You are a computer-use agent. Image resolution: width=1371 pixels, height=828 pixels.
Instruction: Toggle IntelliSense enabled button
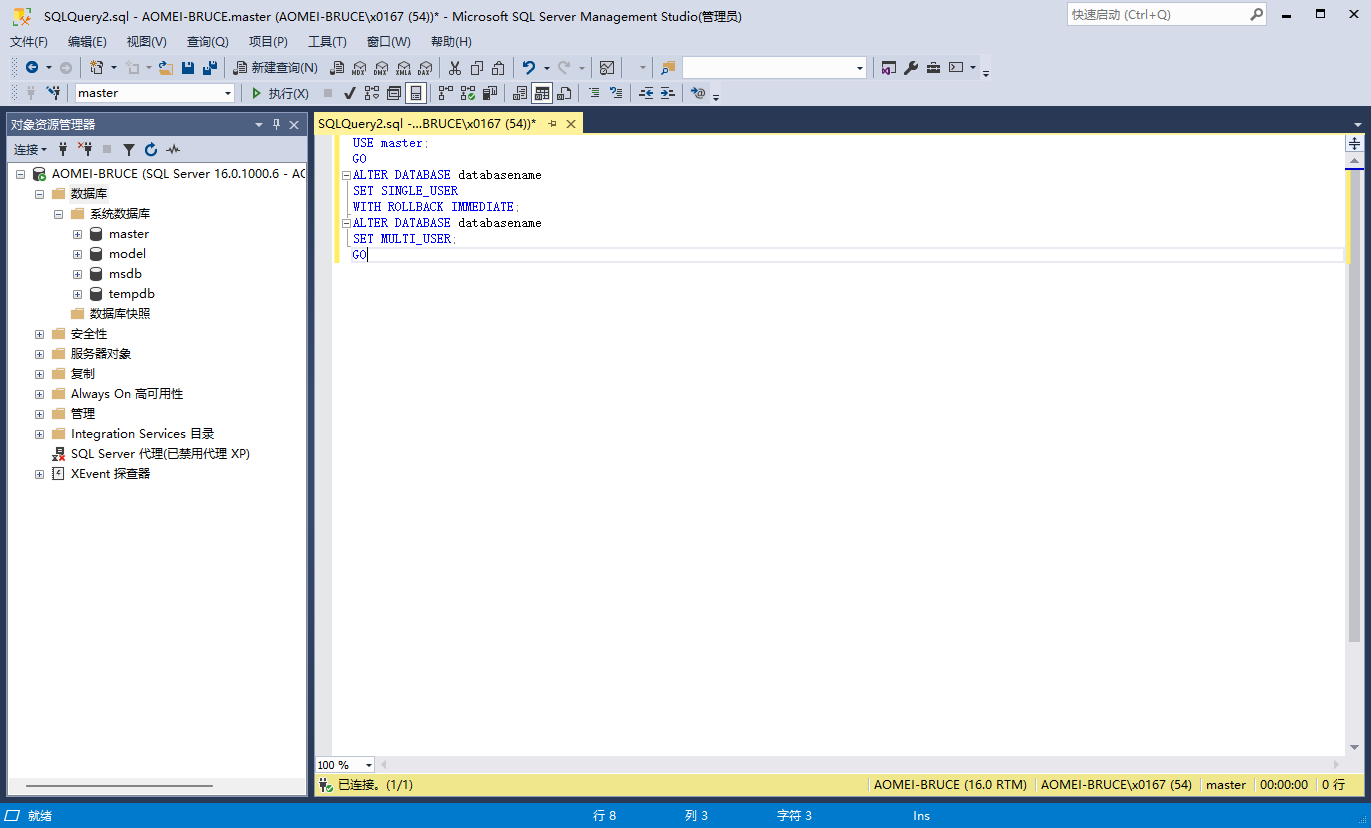416,93
